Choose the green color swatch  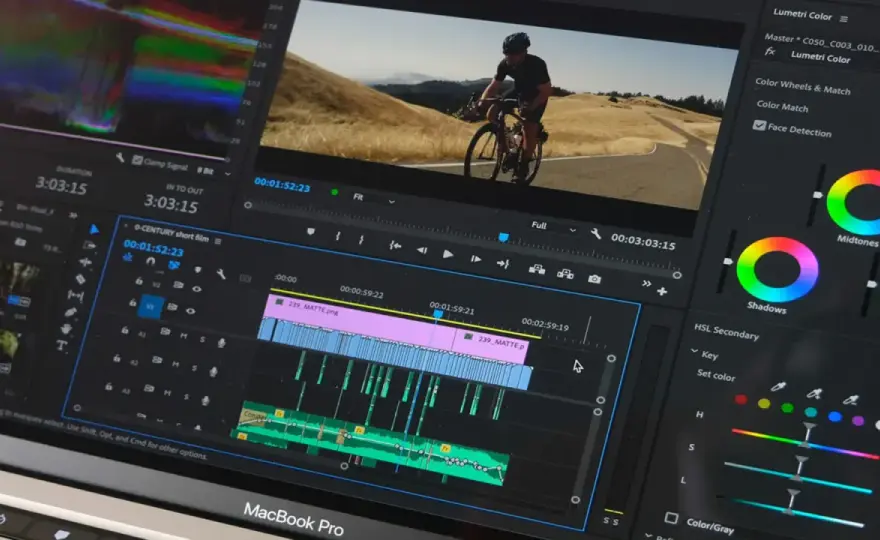point(787,408)
